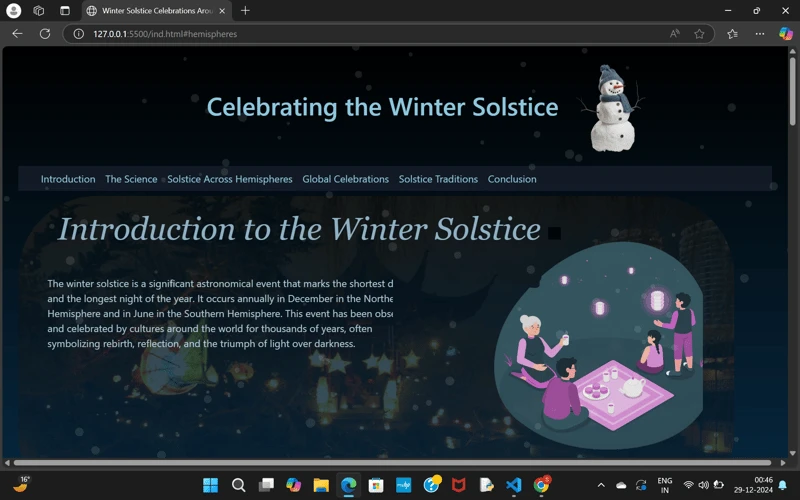Open the Global Celebrations nav link
This screenshot has height=500, width=800.
click(x=345, y=179)
